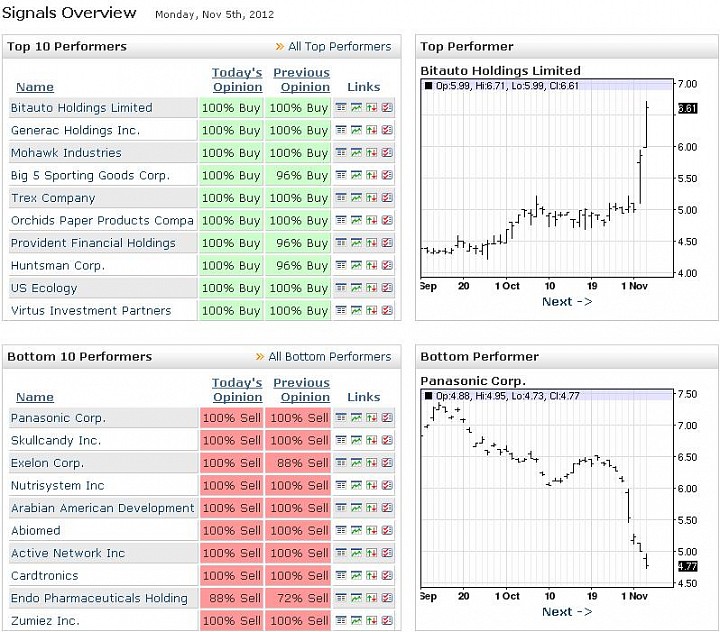This screenshot has width=720, height=632.
Task: Open green chart icon for Mohawk Industries
Action: [356, 152]
